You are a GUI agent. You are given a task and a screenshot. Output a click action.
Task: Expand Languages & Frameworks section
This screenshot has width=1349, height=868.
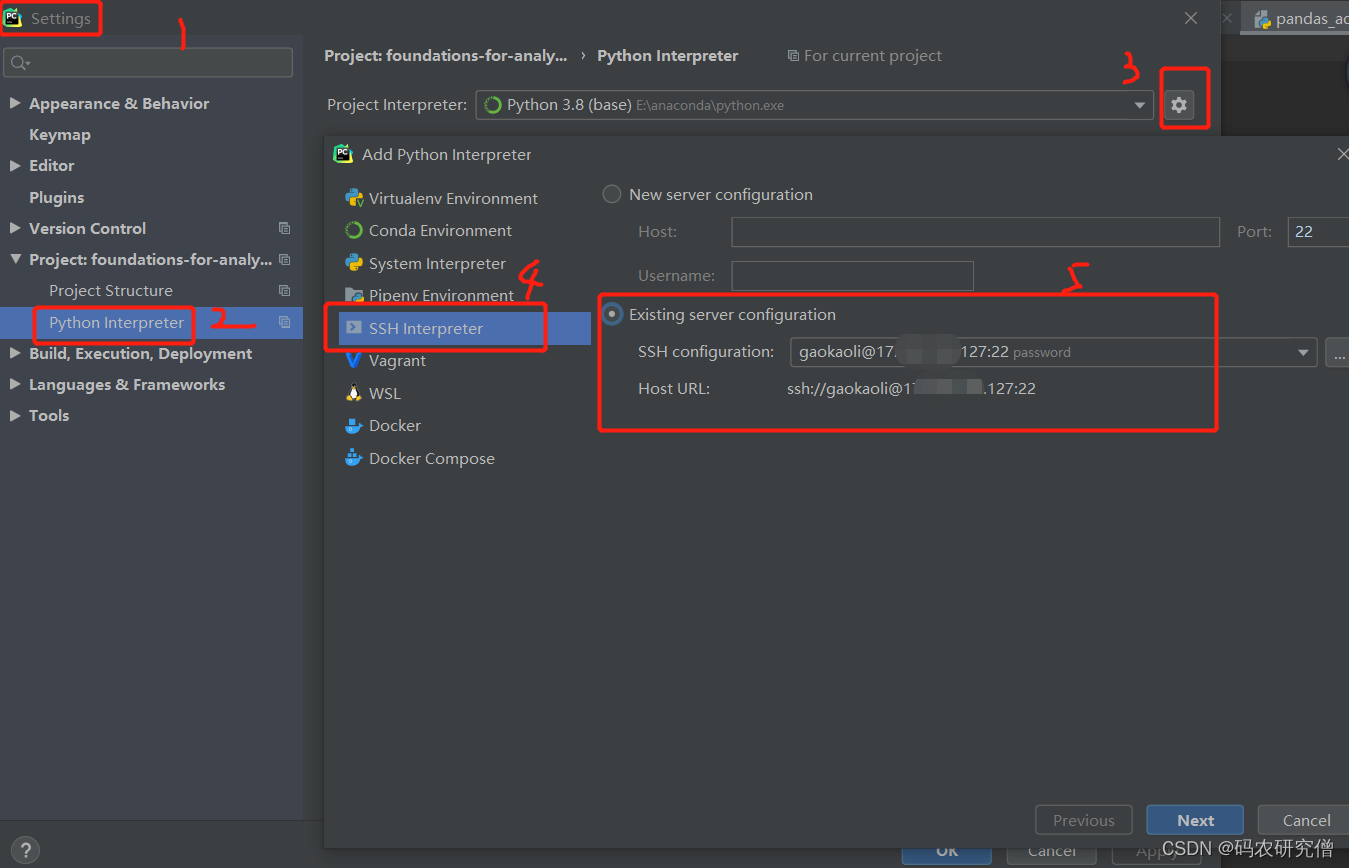pos(15,384)
